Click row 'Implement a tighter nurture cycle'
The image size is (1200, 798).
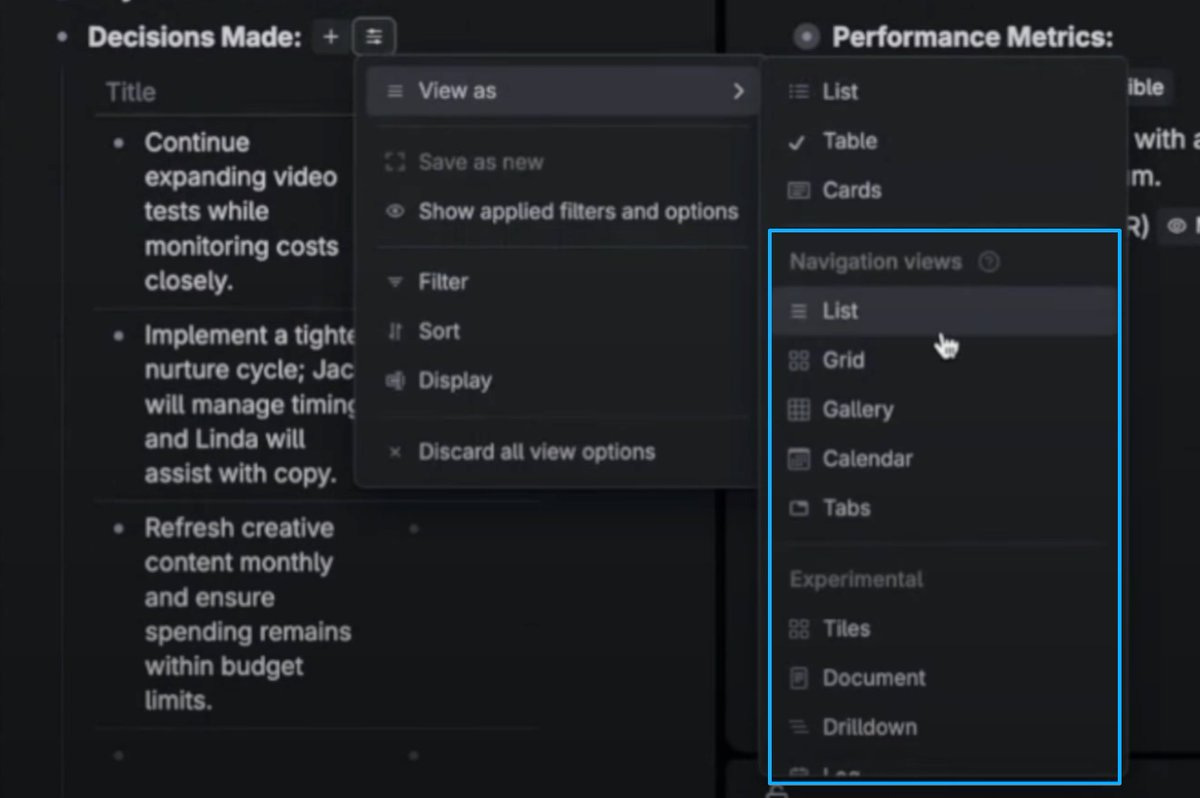pos(251,404)
